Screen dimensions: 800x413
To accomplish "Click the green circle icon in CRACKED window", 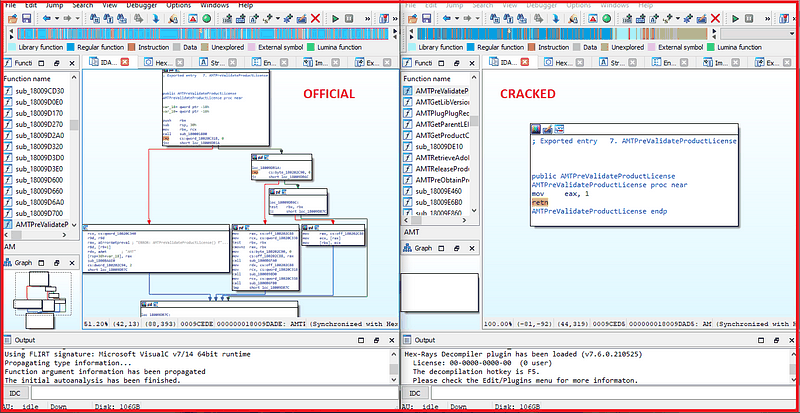I will point(606,19).
